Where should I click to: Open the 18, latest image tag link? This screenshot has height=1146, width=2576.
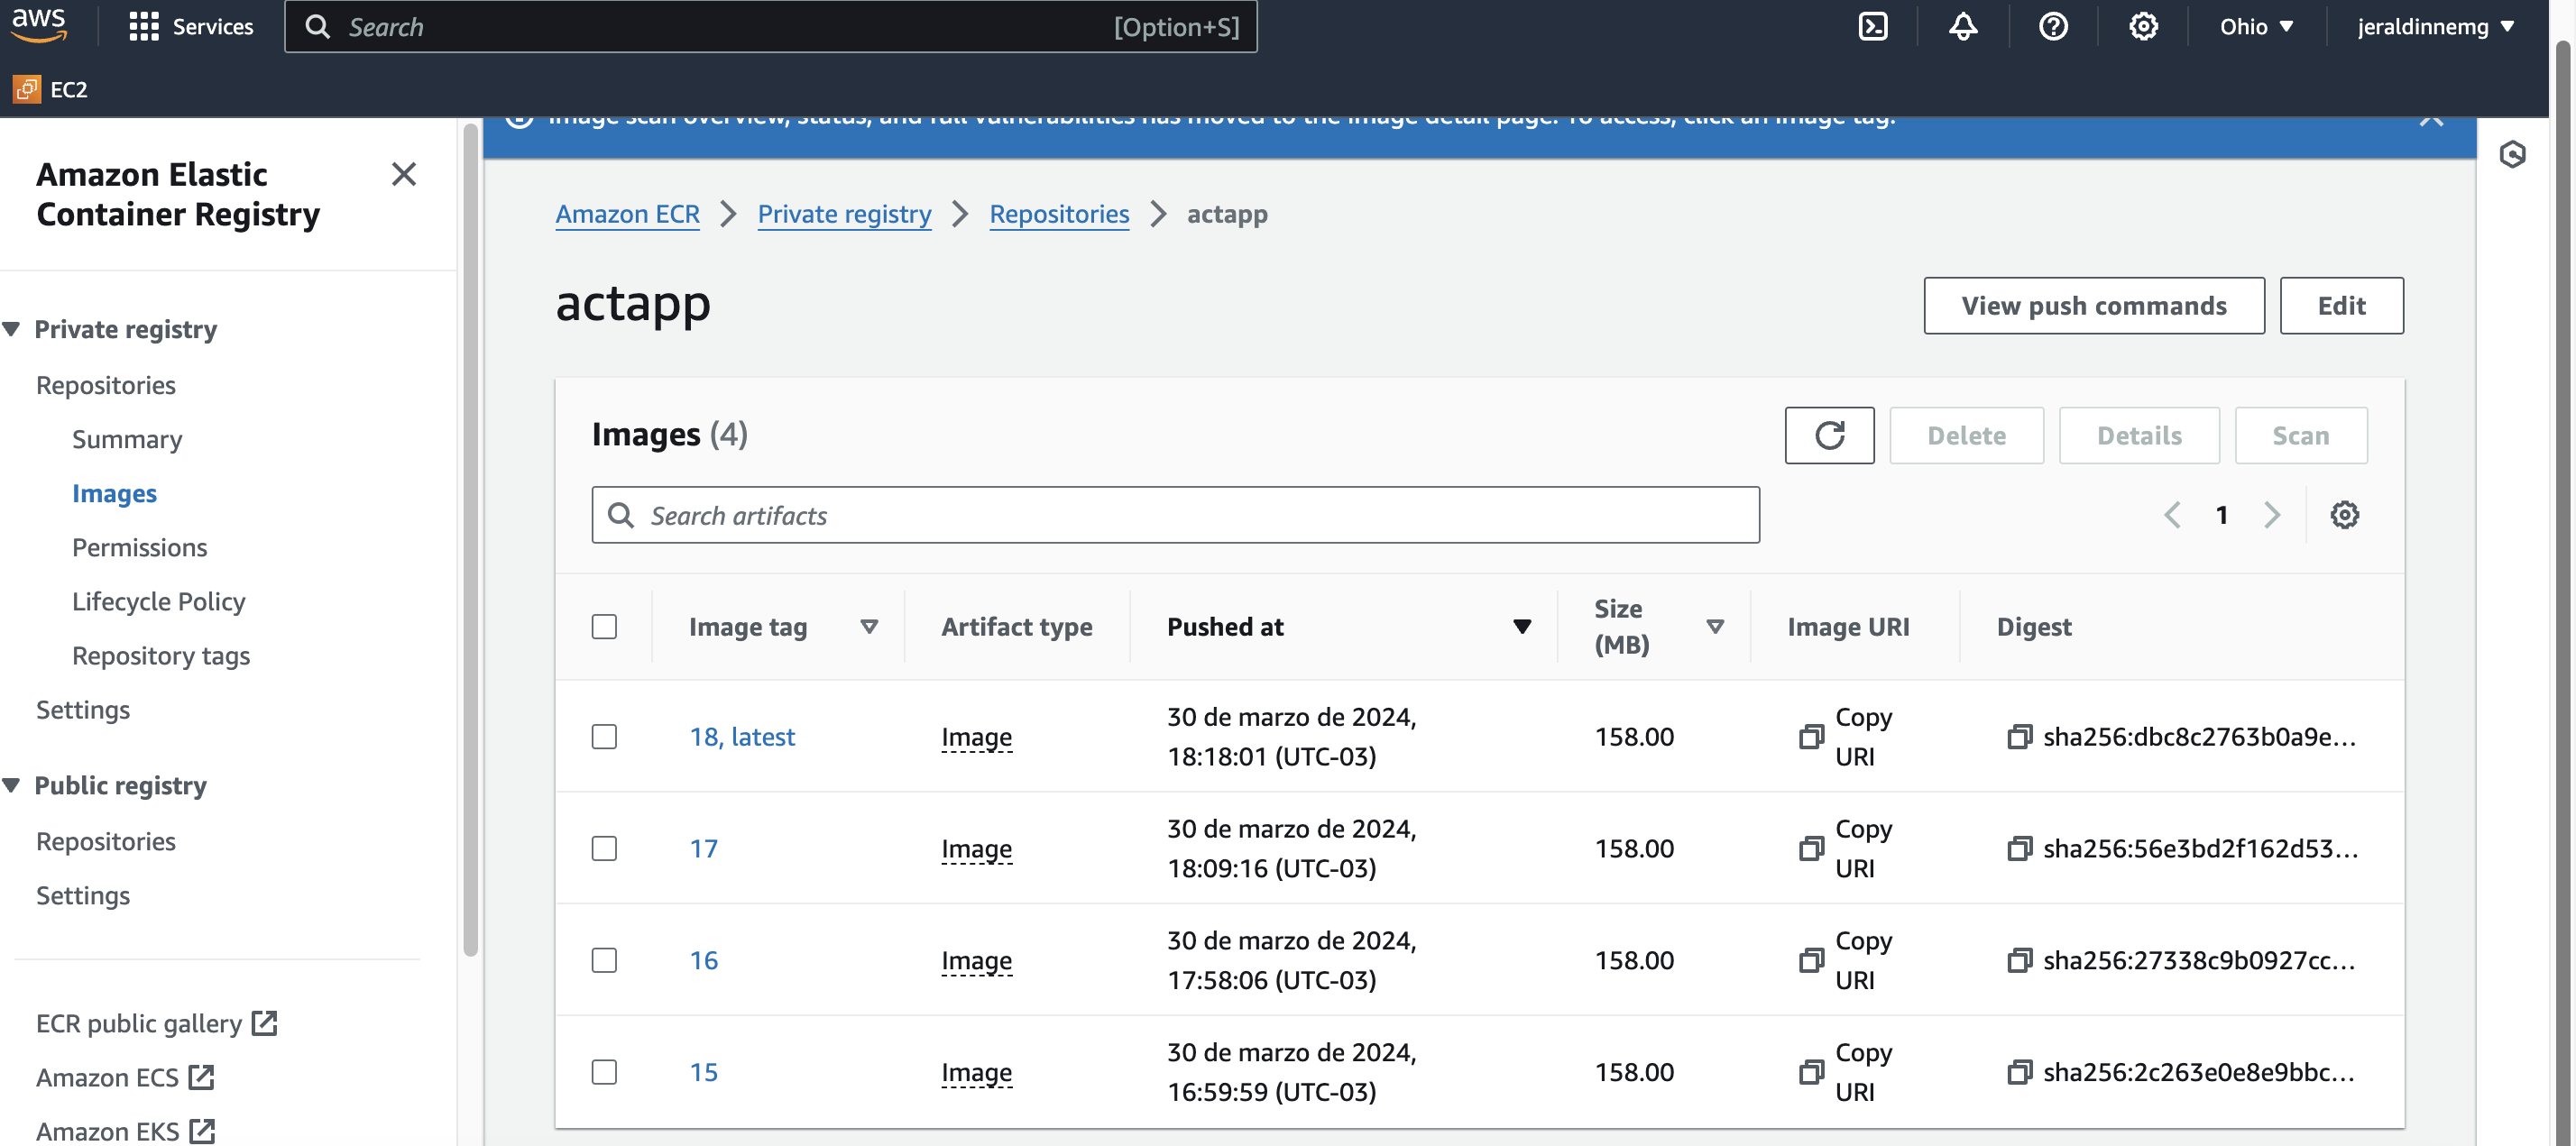click(741, 737)
